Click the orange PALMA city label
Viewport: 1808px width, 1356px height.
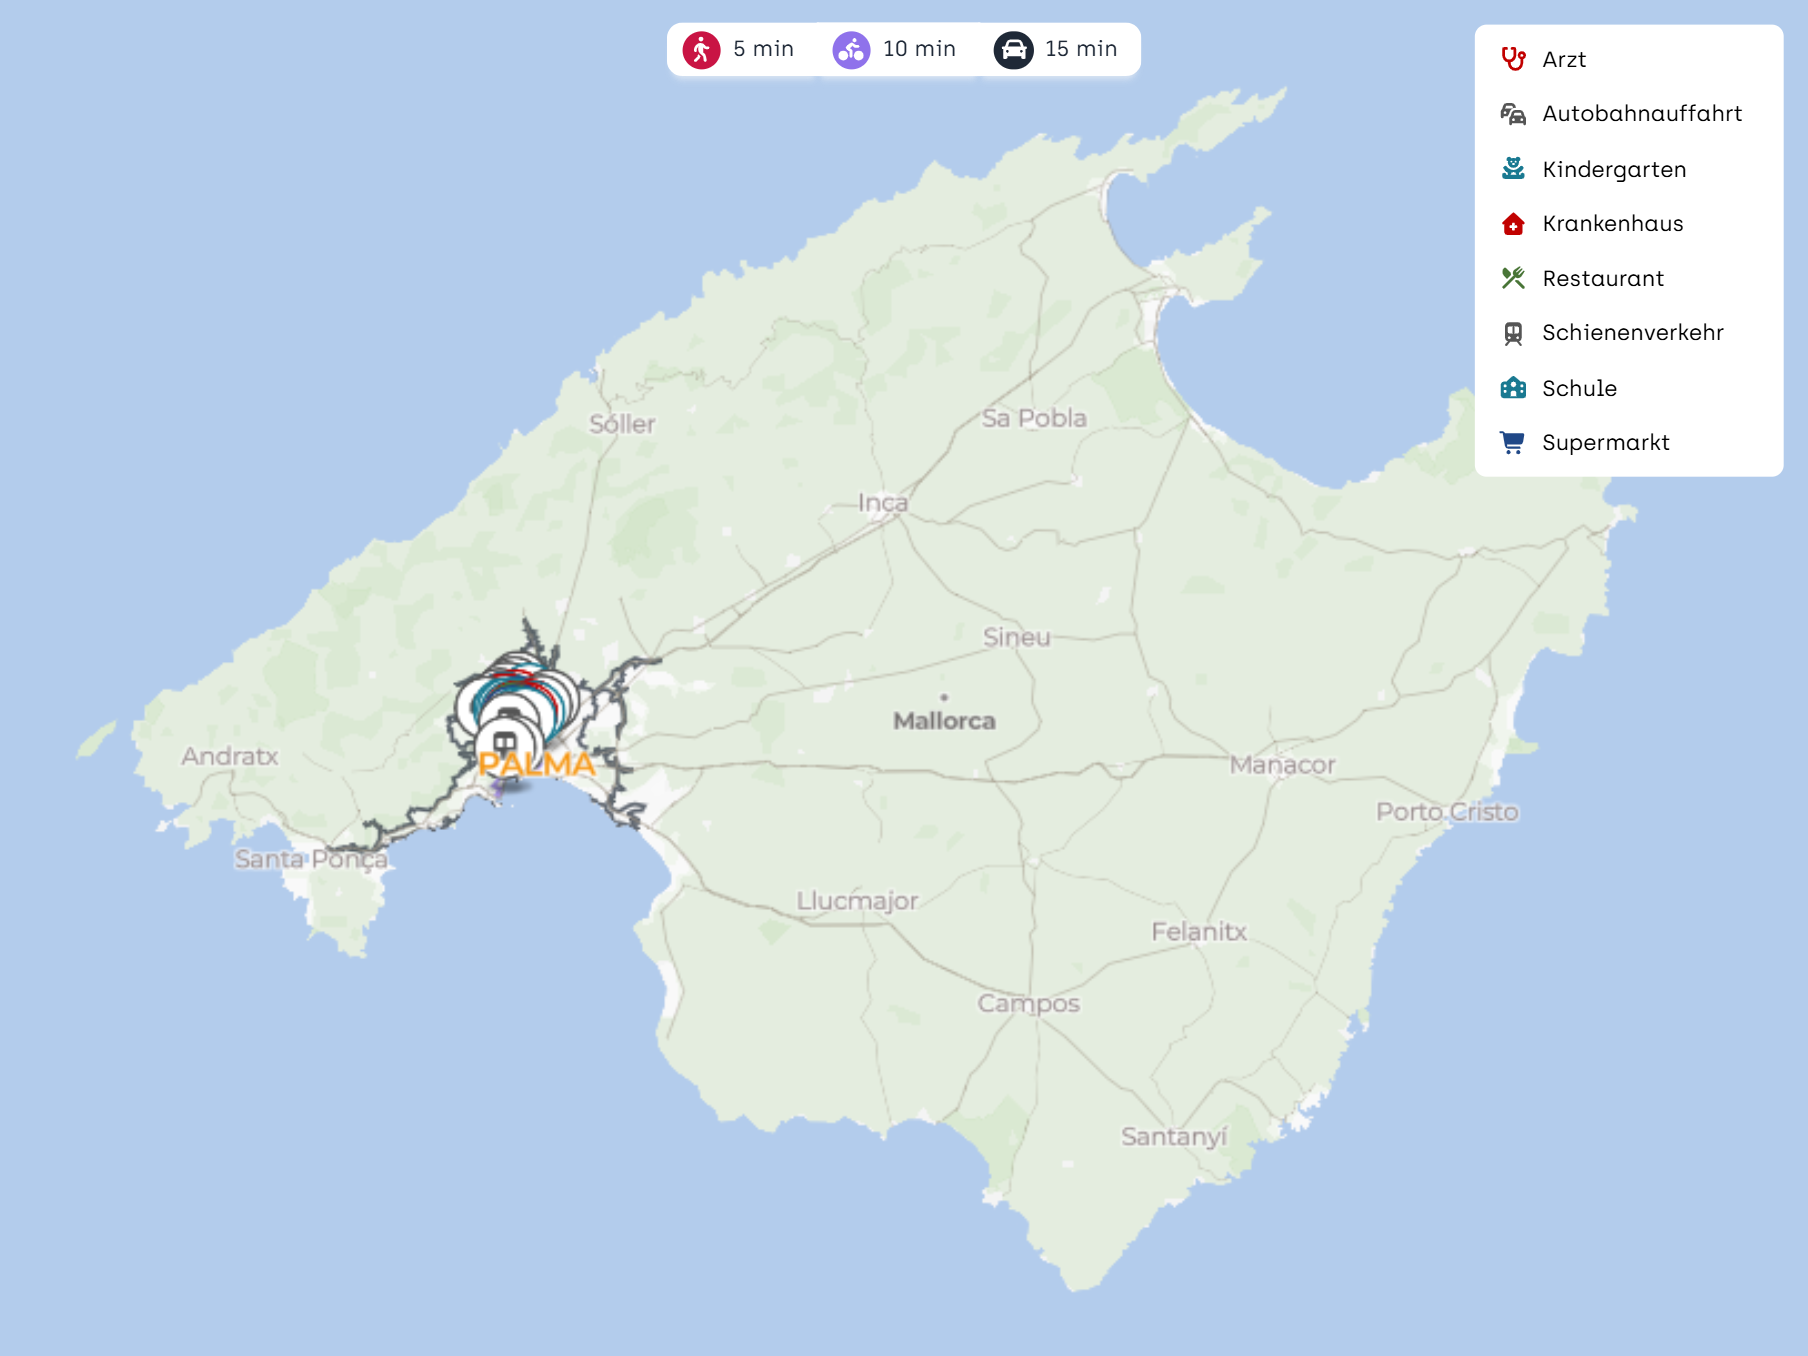(537, 765)
